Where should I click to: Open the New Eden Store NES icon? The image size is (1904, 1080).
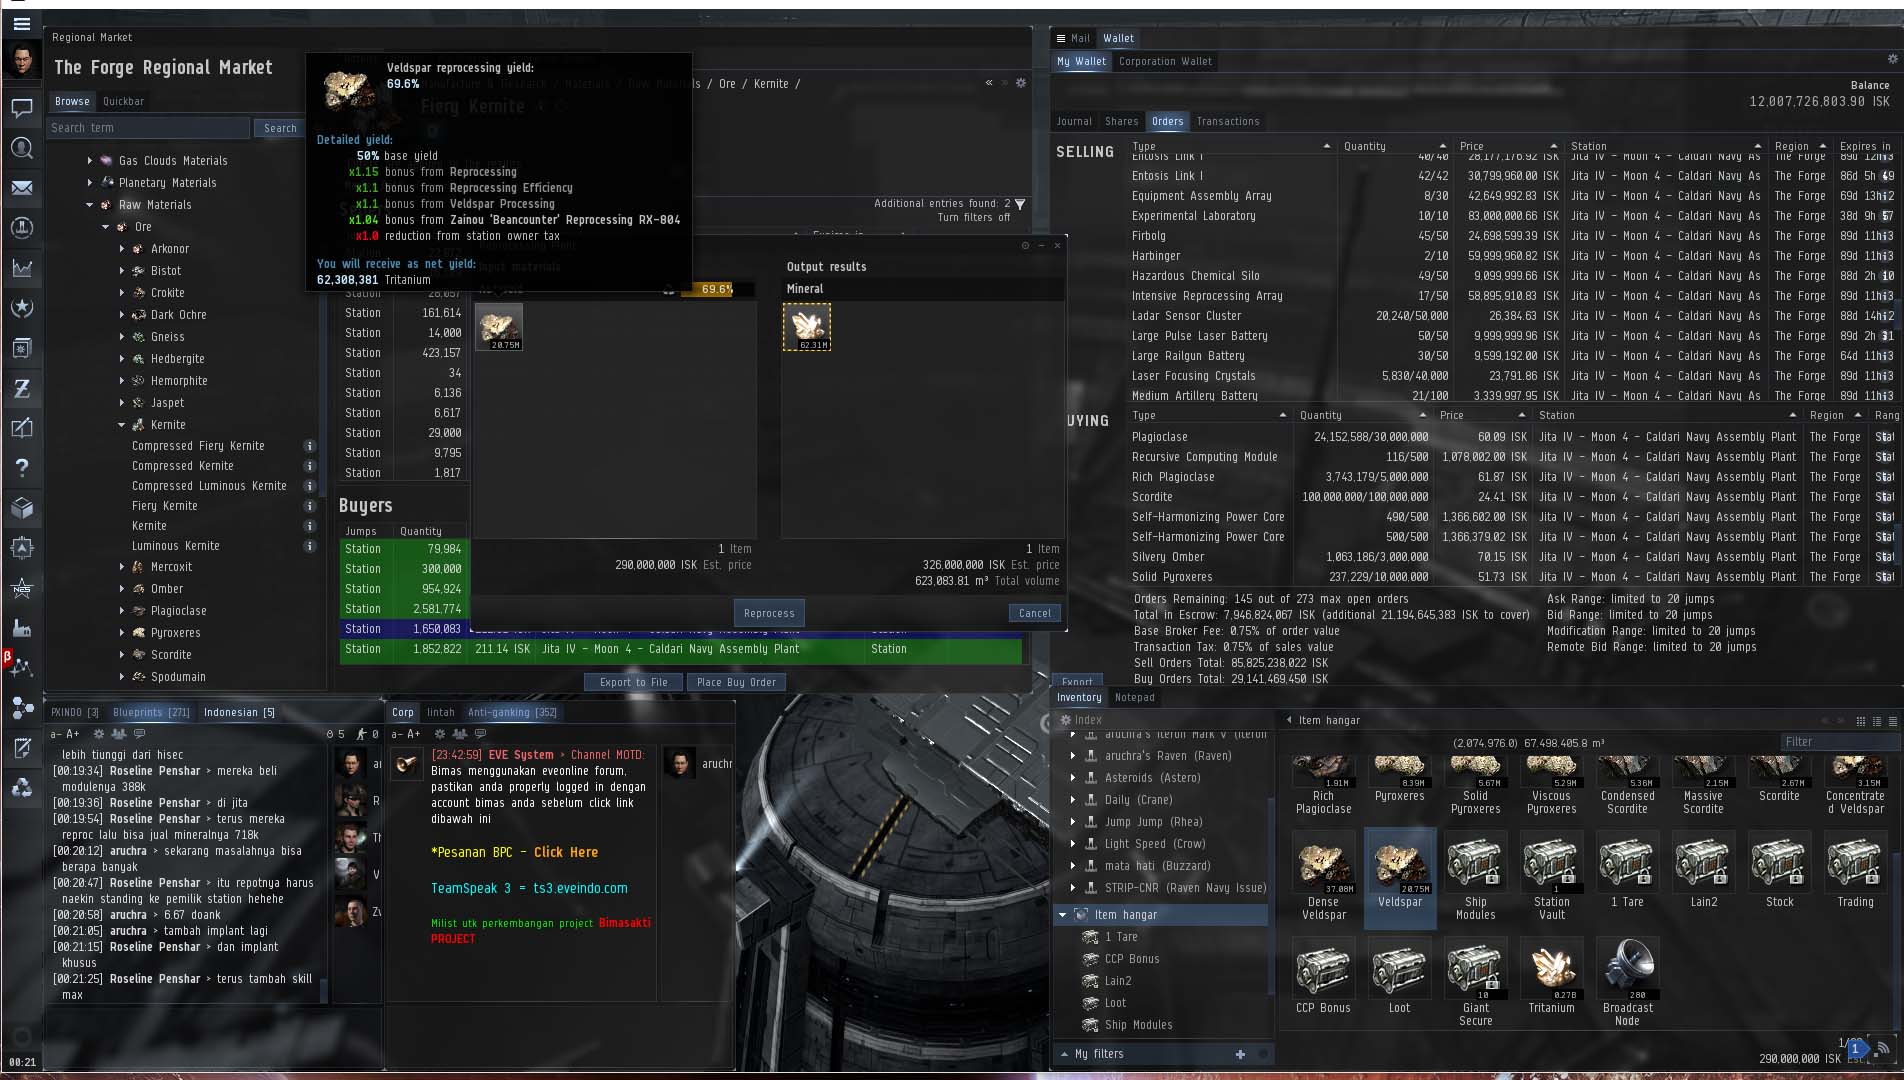pos(21,588)
